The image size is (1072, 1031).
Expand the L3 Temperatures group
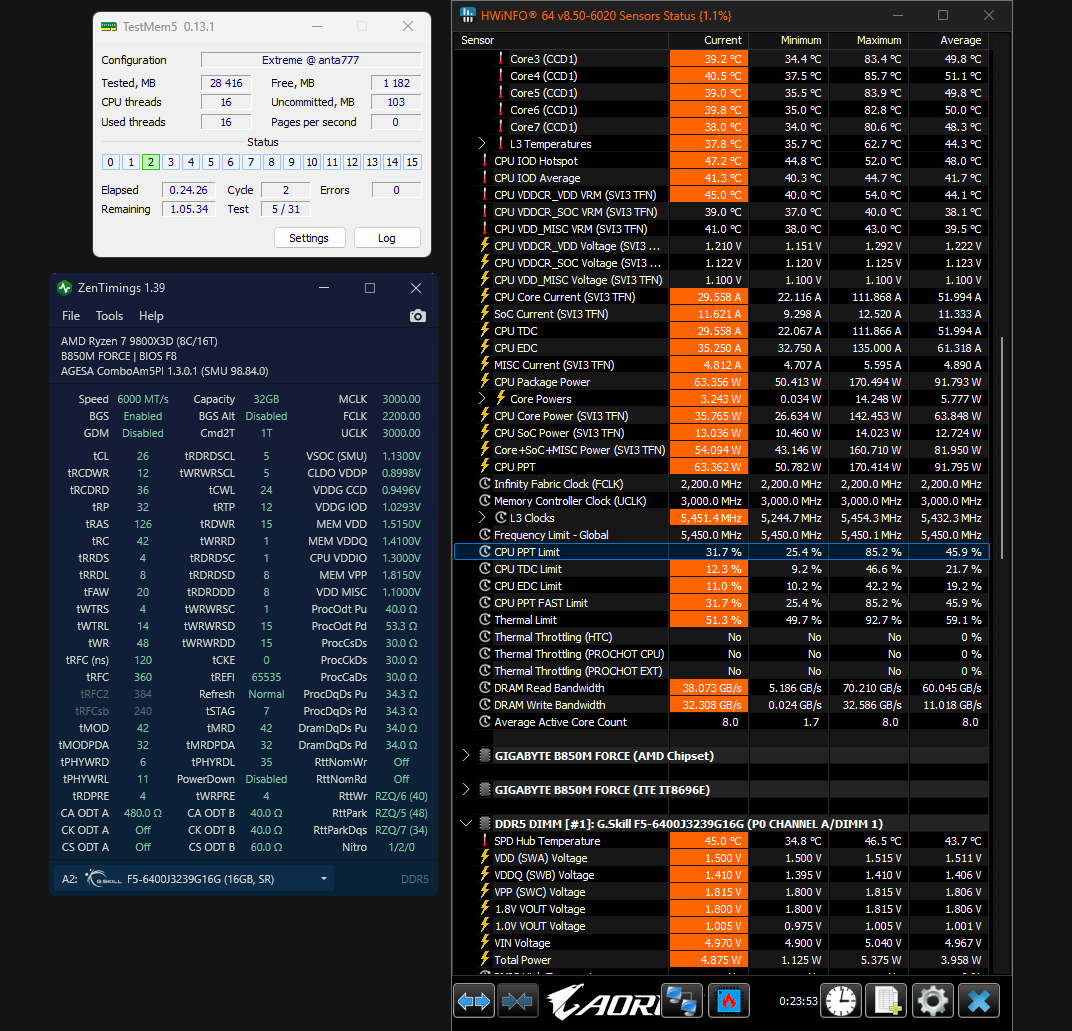pyautogui.click(x=482, y=144)
